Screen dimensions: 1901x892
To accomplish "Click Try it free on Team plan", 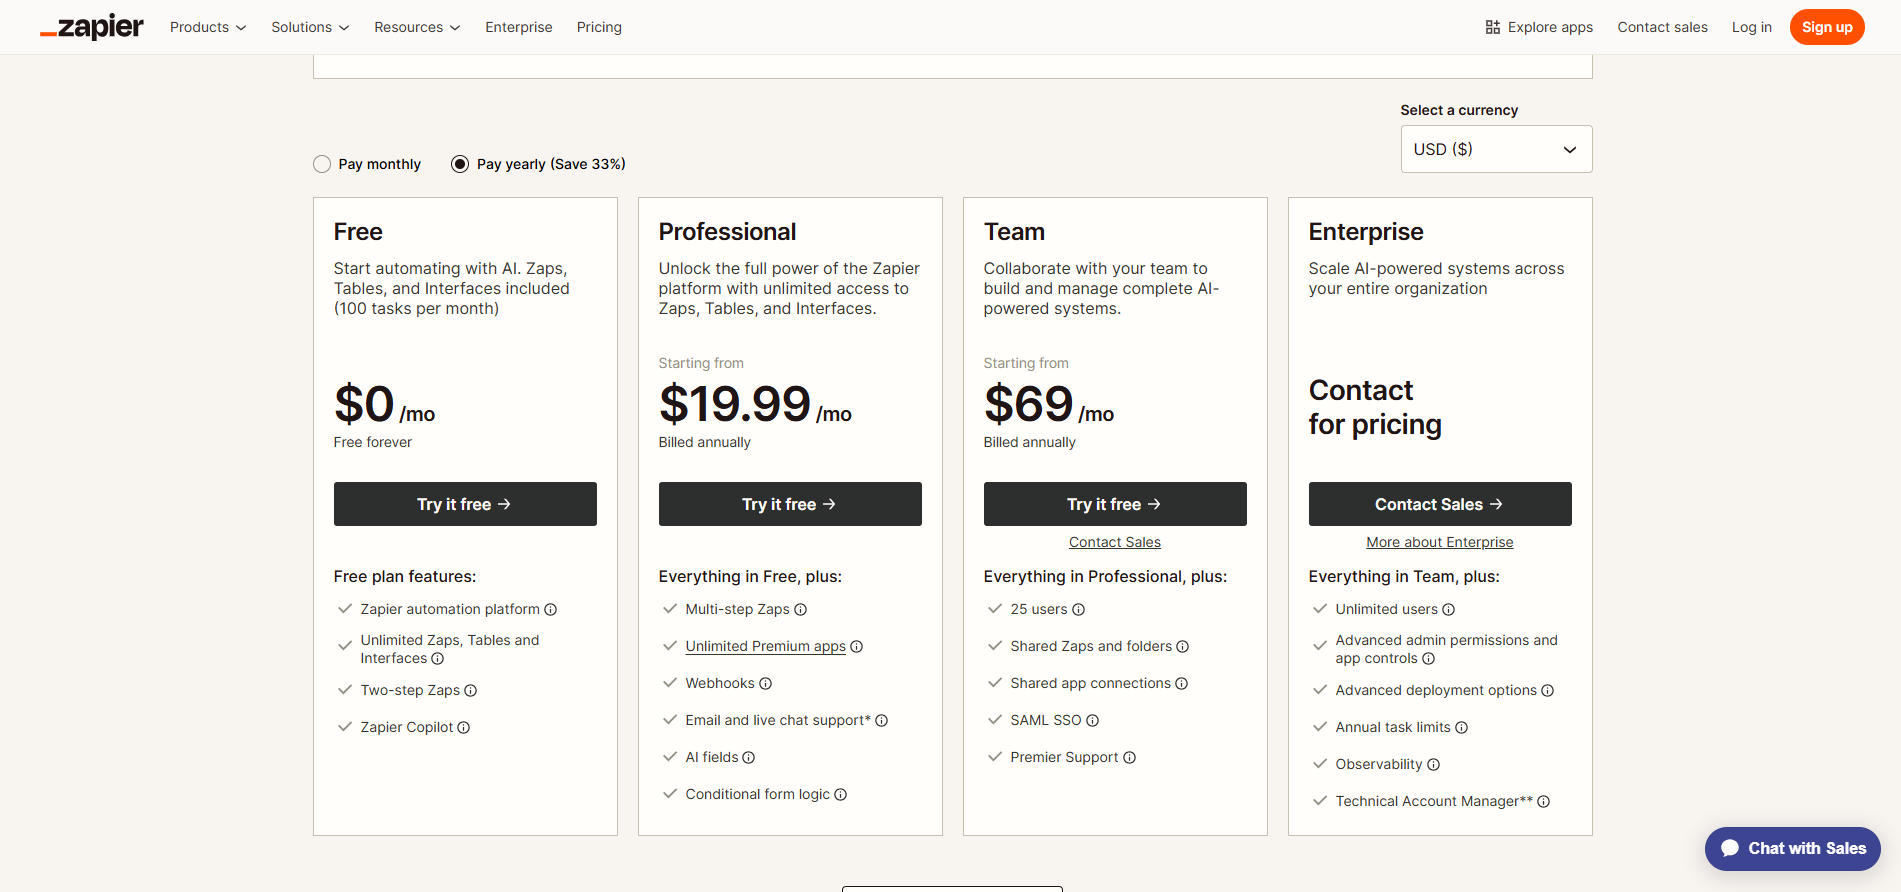I will pos(1115,504).
